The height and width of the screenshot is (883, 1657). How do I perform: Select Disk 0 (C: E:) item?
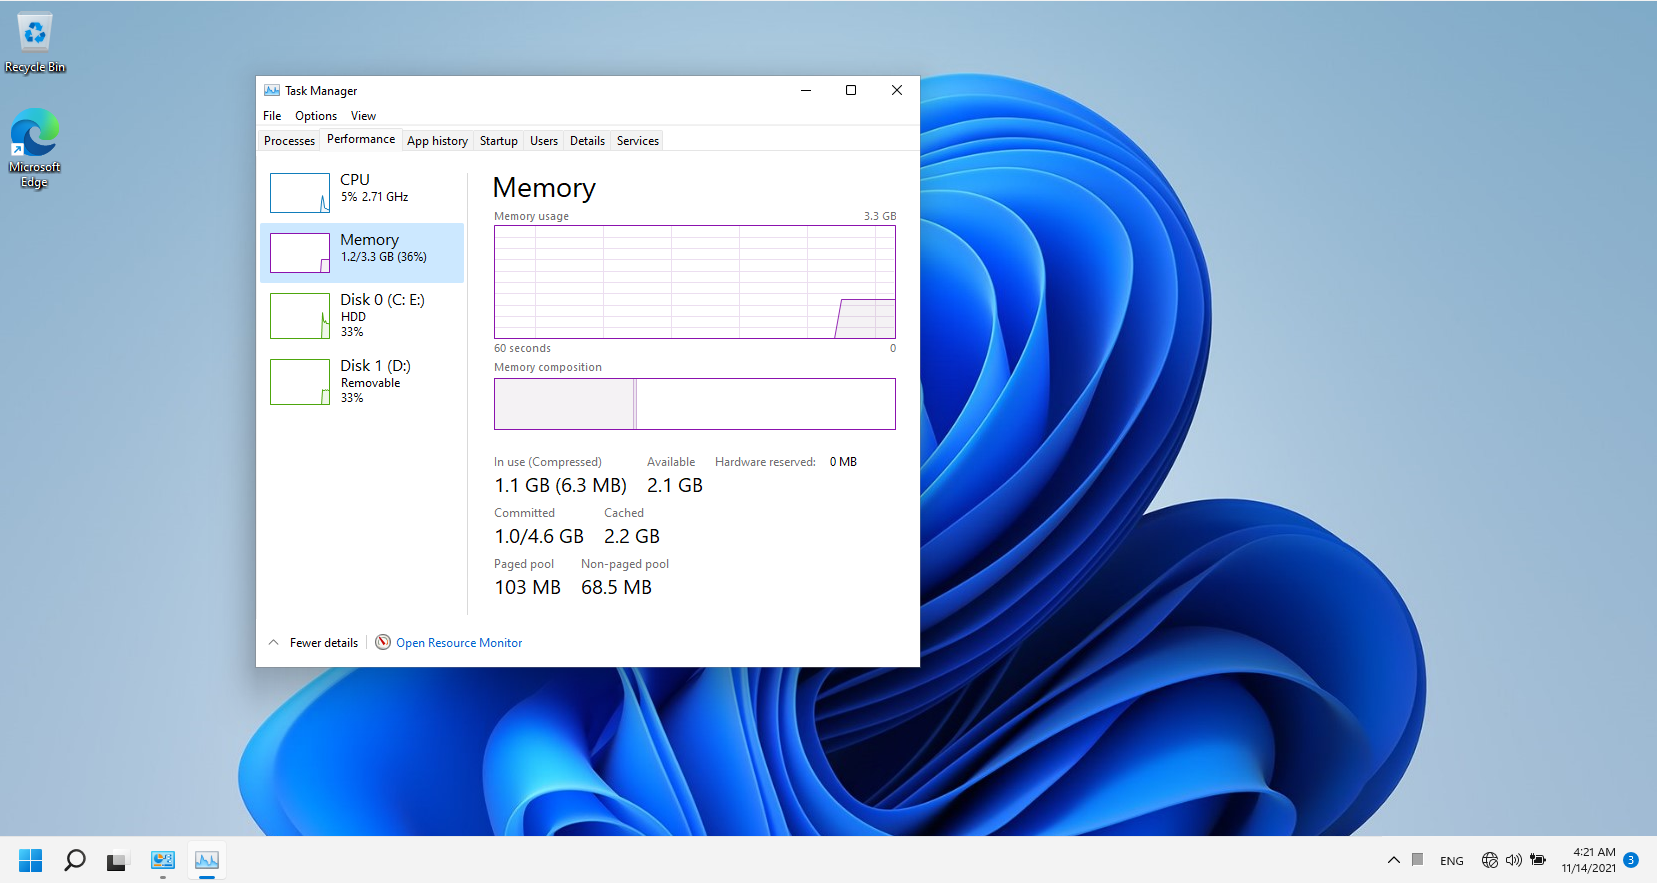click(x=362, y=315)
